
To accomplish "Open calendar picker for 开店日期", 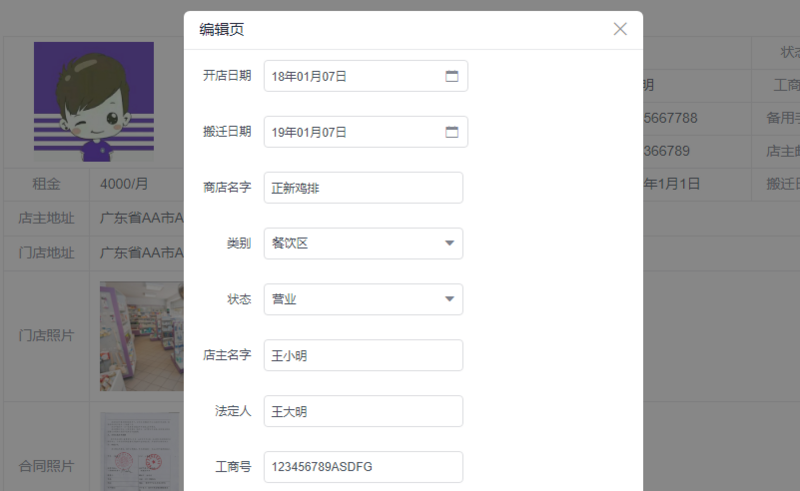I will tap(451, 76).
